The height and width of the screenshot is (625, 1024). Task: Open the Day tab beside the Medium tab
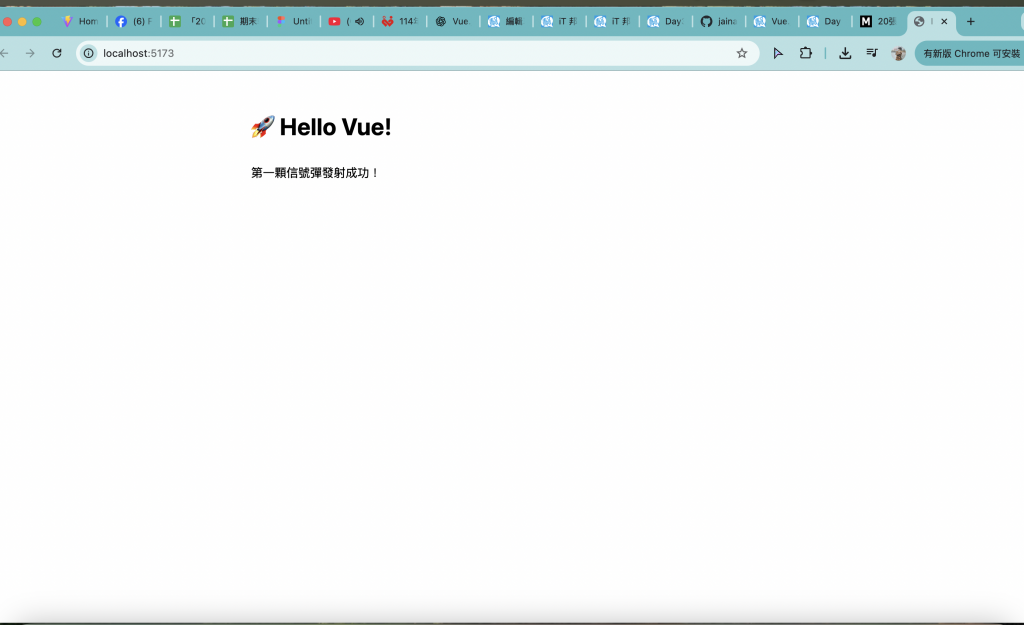tap(825, 22)
